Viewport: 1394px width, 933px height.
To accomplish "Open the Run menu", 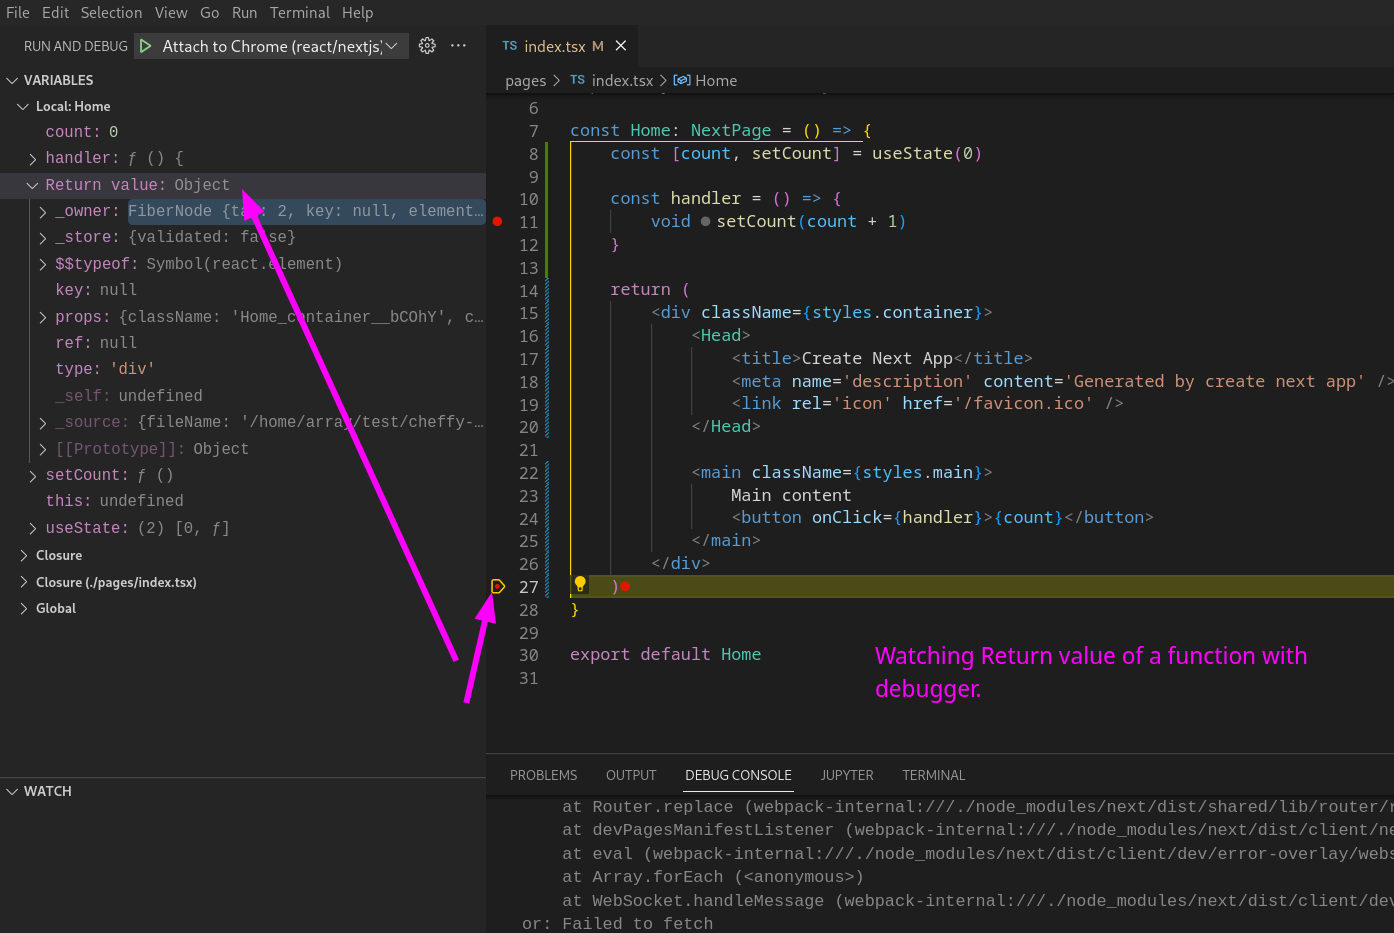I will [244, 13].
